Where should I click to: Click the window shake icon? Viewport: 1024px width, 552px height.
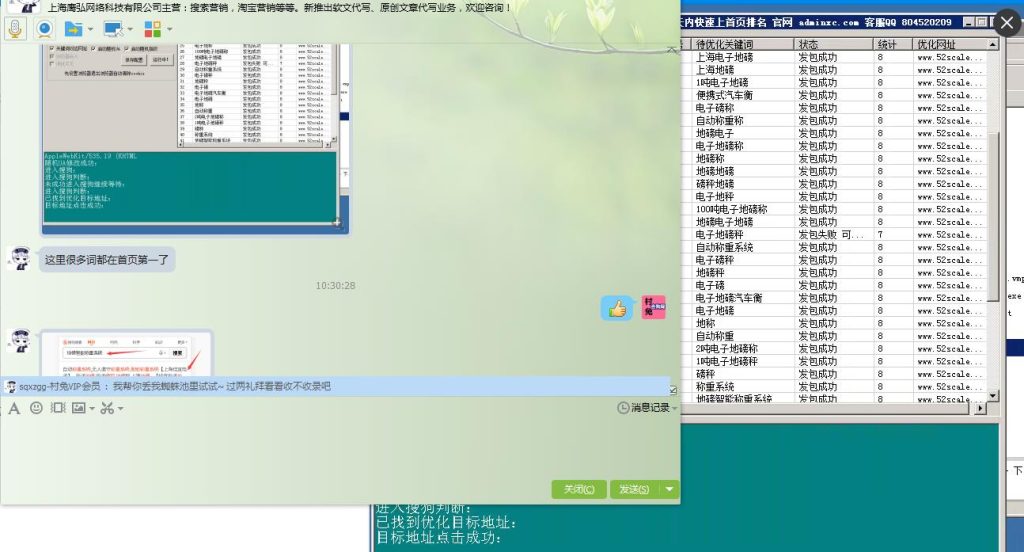pyautogui.click(x=58, y=408)
